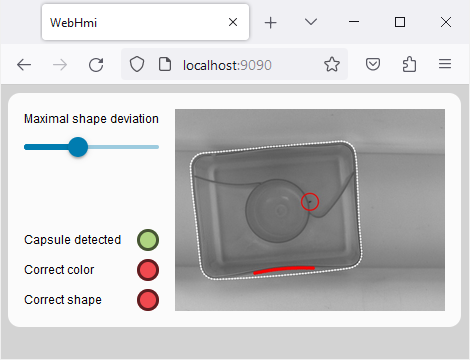Image resolution: width=470 pixels, height=360 pixels.
Task: Click the forward navigation arrow
Action: pos(60,65)
